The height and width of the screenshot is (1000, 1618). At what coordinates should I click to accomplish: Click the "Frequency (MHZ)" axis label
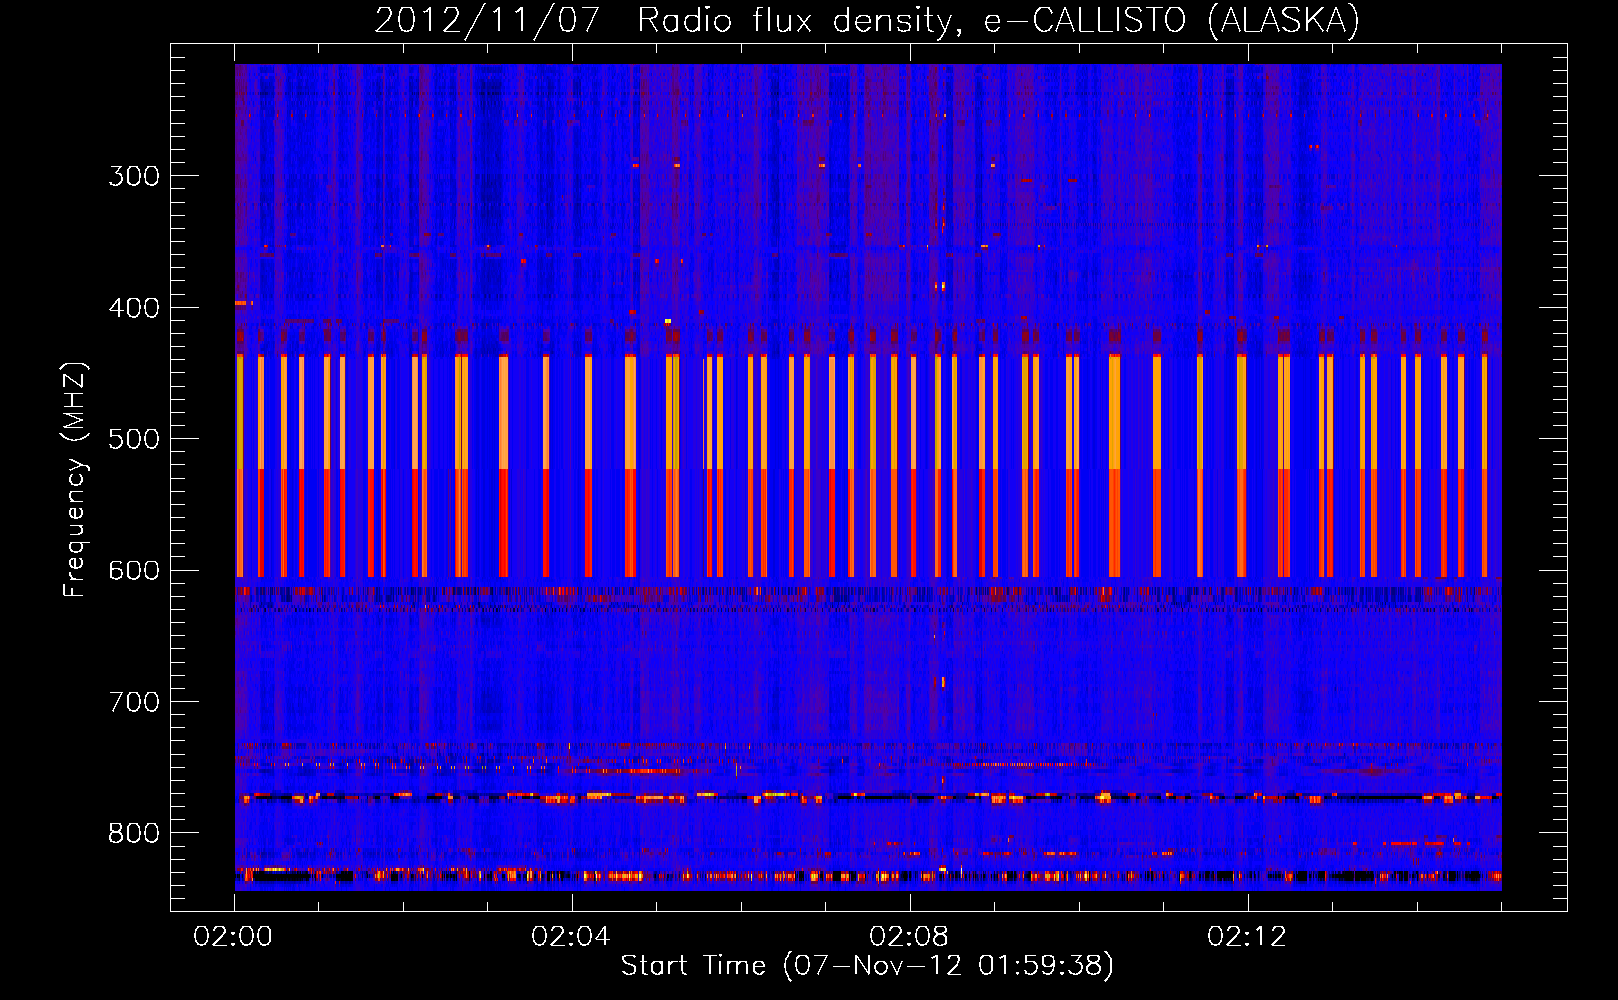click(75, 480)
